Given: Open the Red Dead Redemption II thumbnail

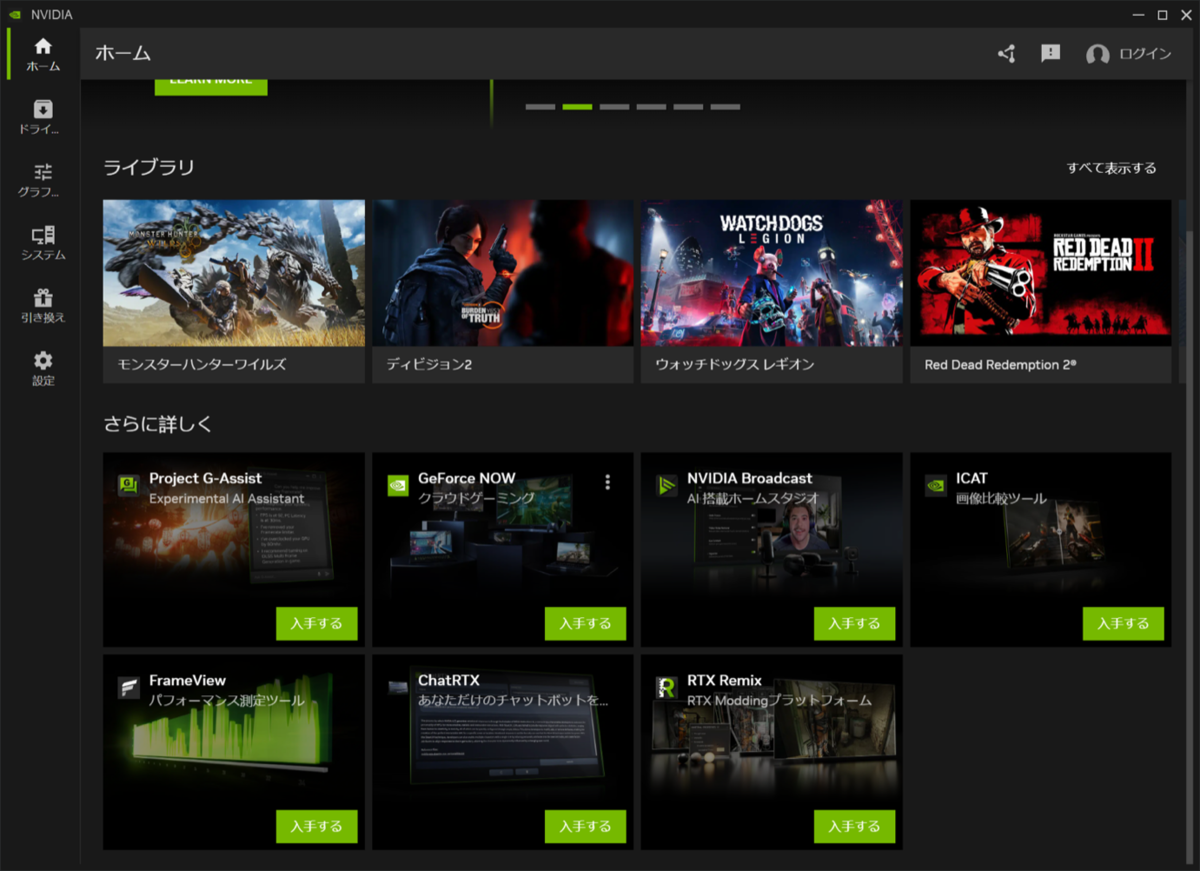Looking at the screenshot, I should (1041, 273).
